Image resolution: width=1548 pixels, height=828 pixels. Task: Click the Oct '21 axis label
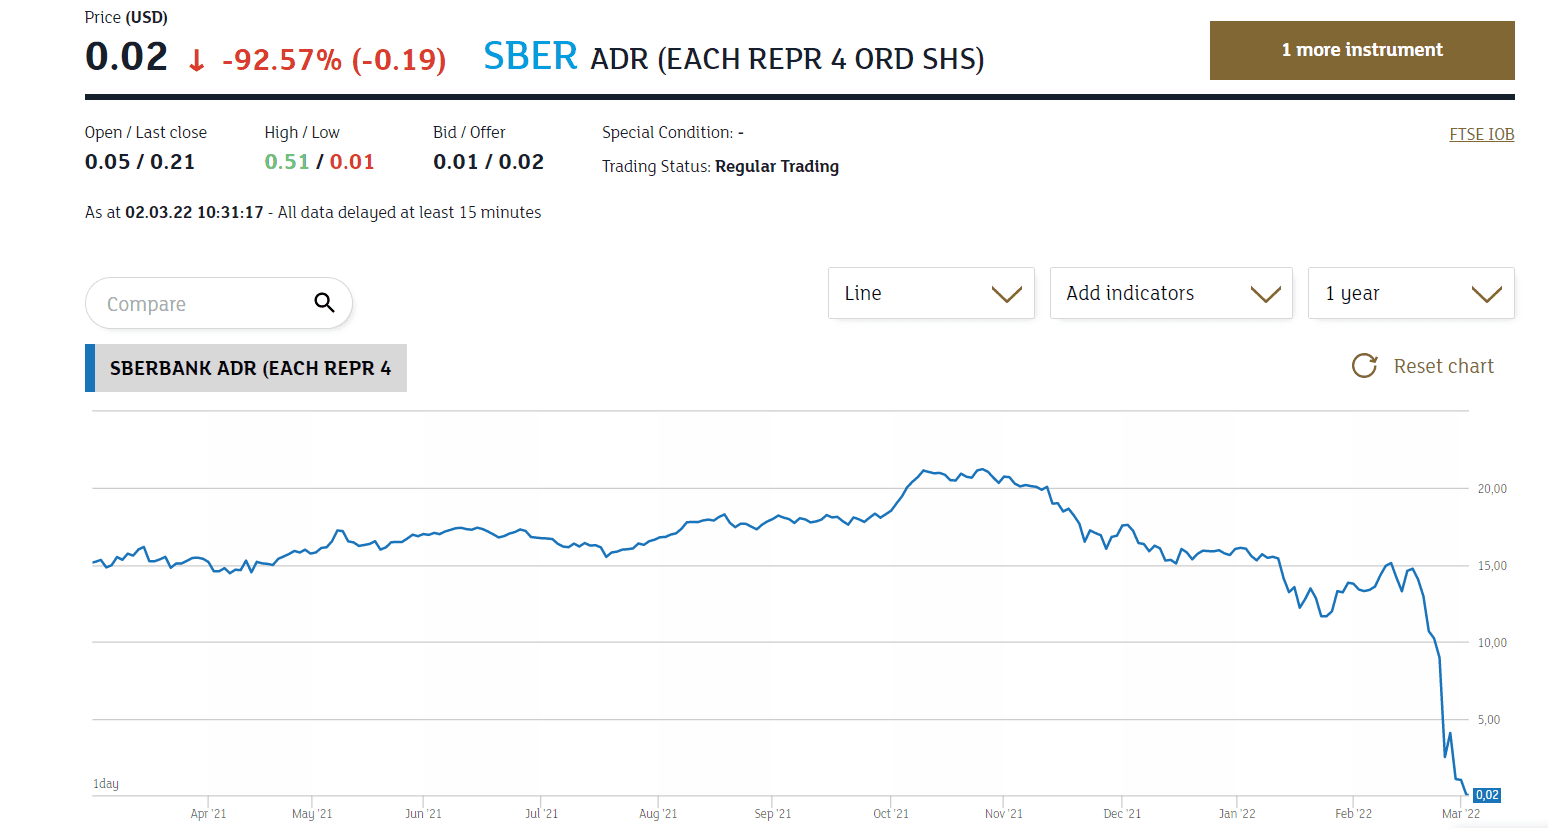(891, 813)
